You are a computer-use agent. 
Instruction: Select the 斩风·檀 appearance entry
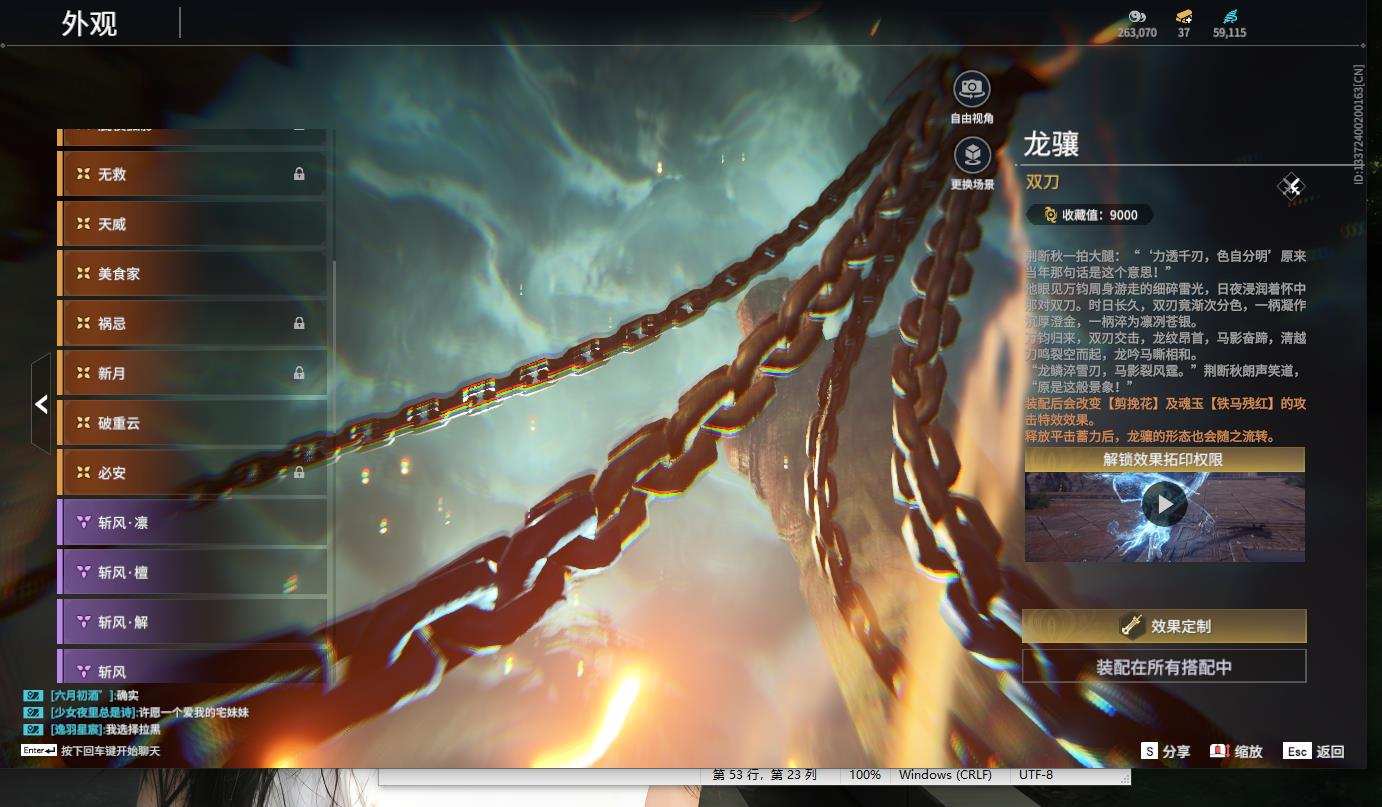click(192, 573)
